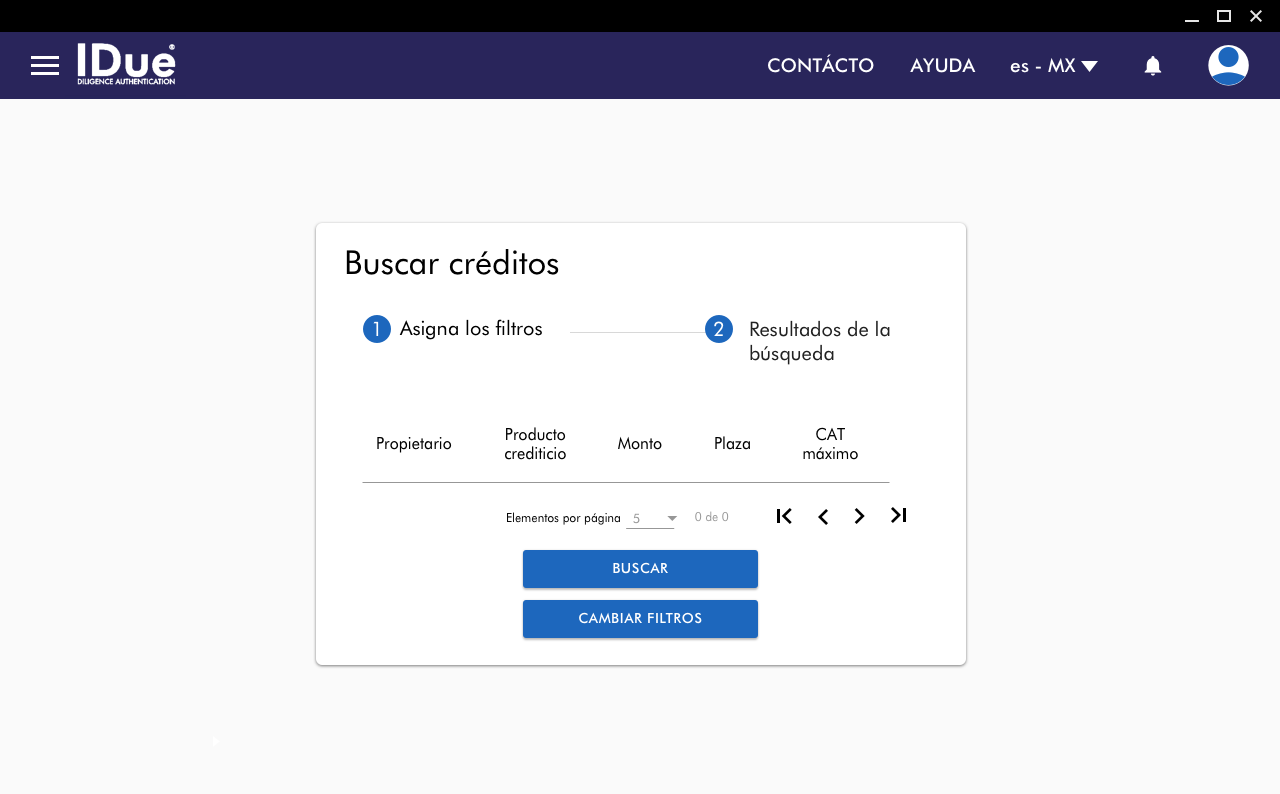Screen dimensions: 1280x794
Task: Go to the first results page
Action: coord(784,516)
